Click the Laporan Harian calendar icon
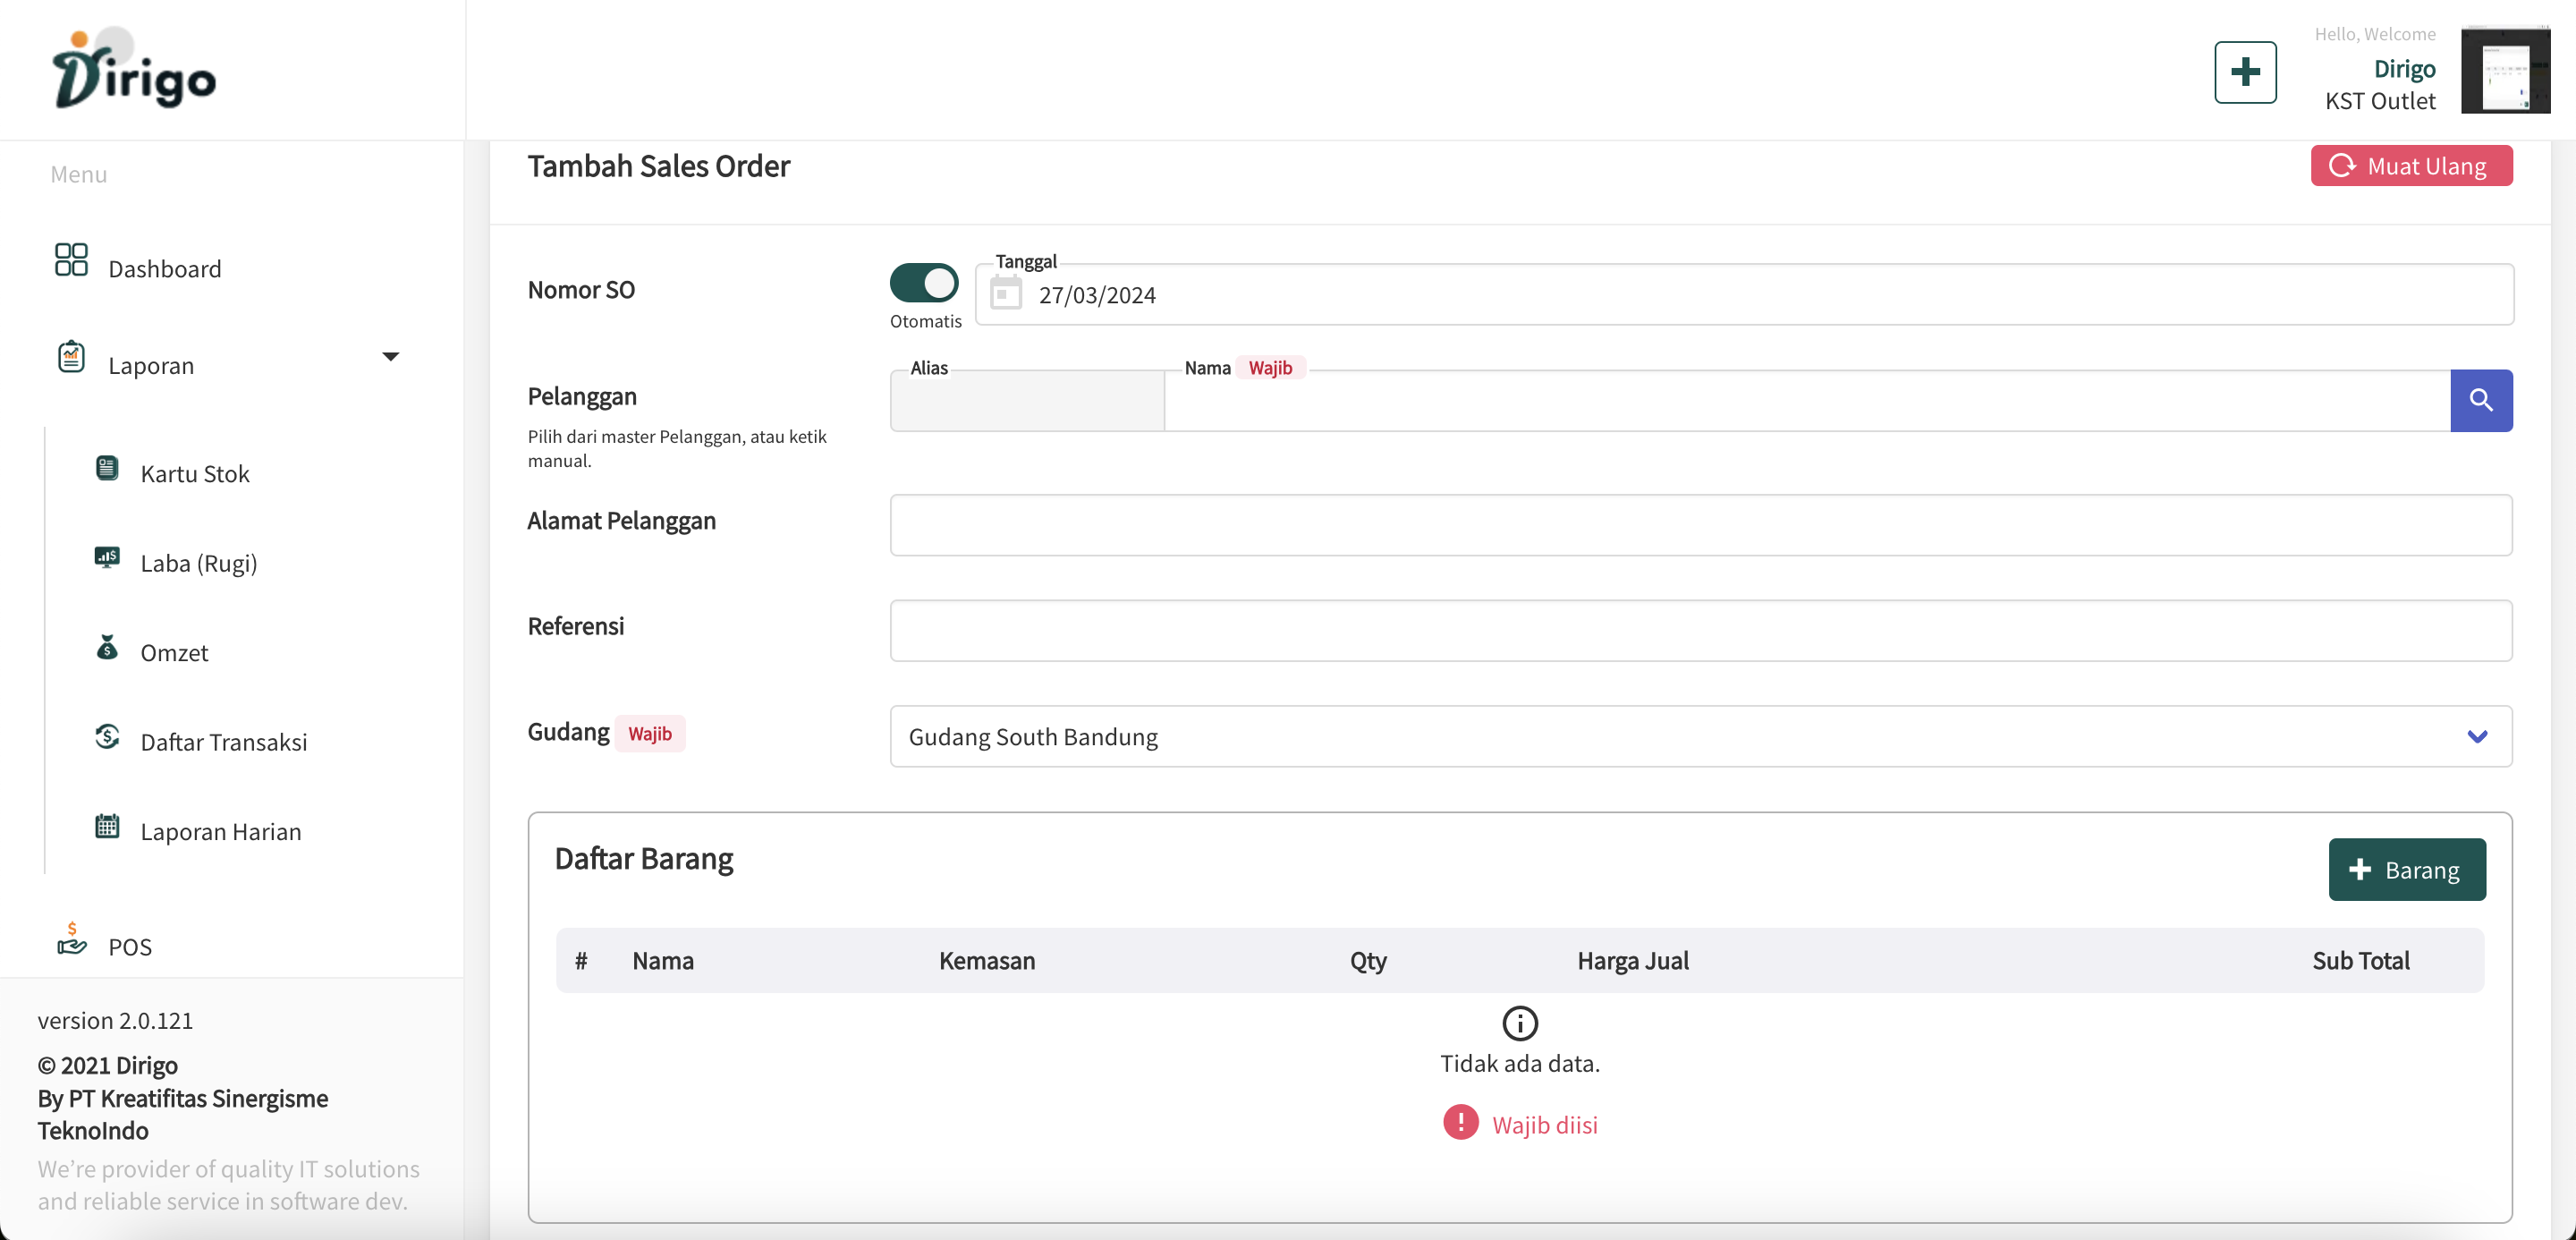Screen dimensions: 2576x1240 [x=107, y=826]
